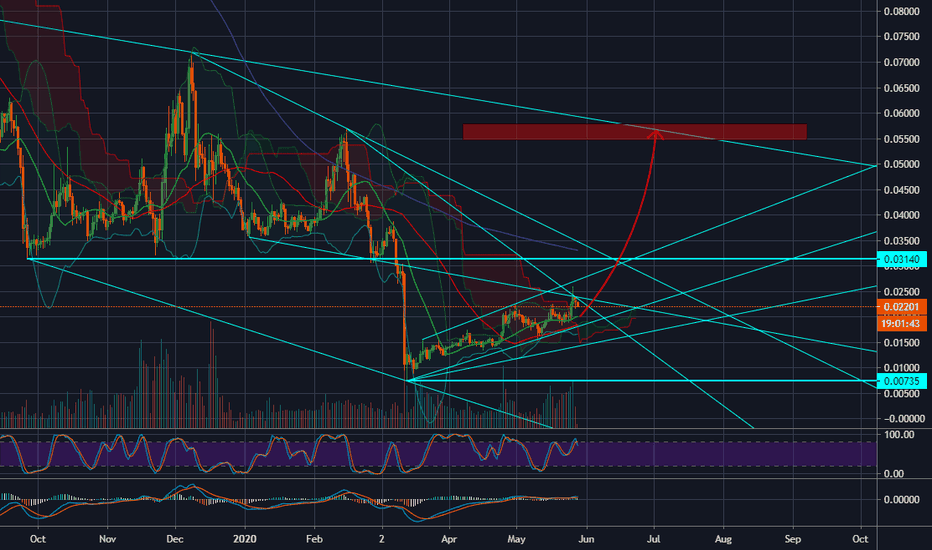Click the 0.00735 support price tag

tap(902, 381)
